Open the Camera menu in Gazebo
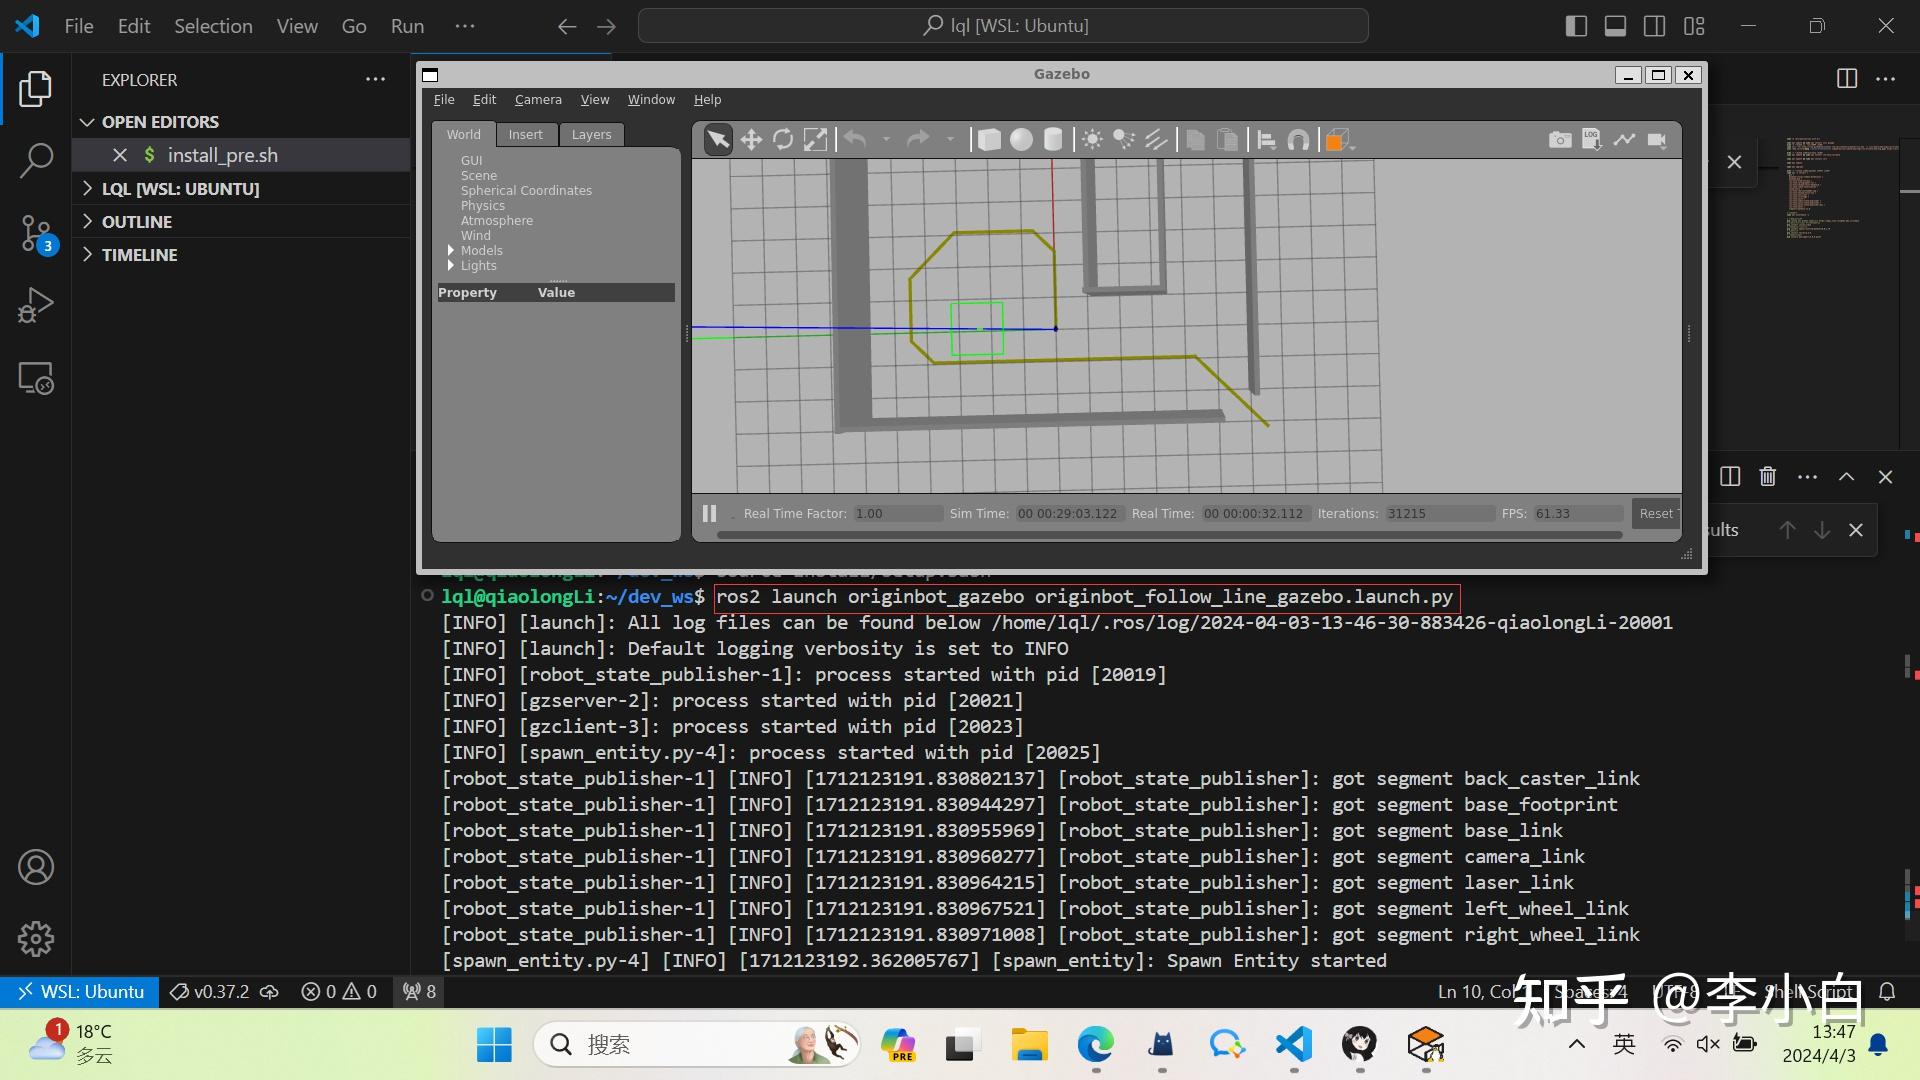 pyautogui.click(x=538, y=100)
